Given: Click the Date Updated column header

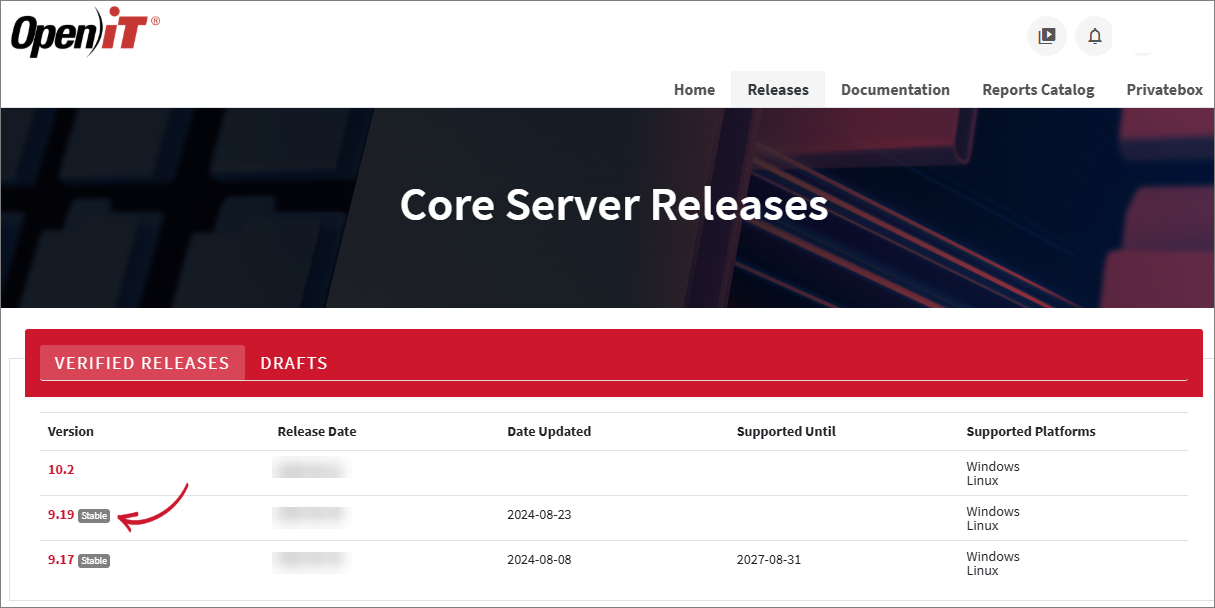Looking at the screenshot, I should (549, 432).
